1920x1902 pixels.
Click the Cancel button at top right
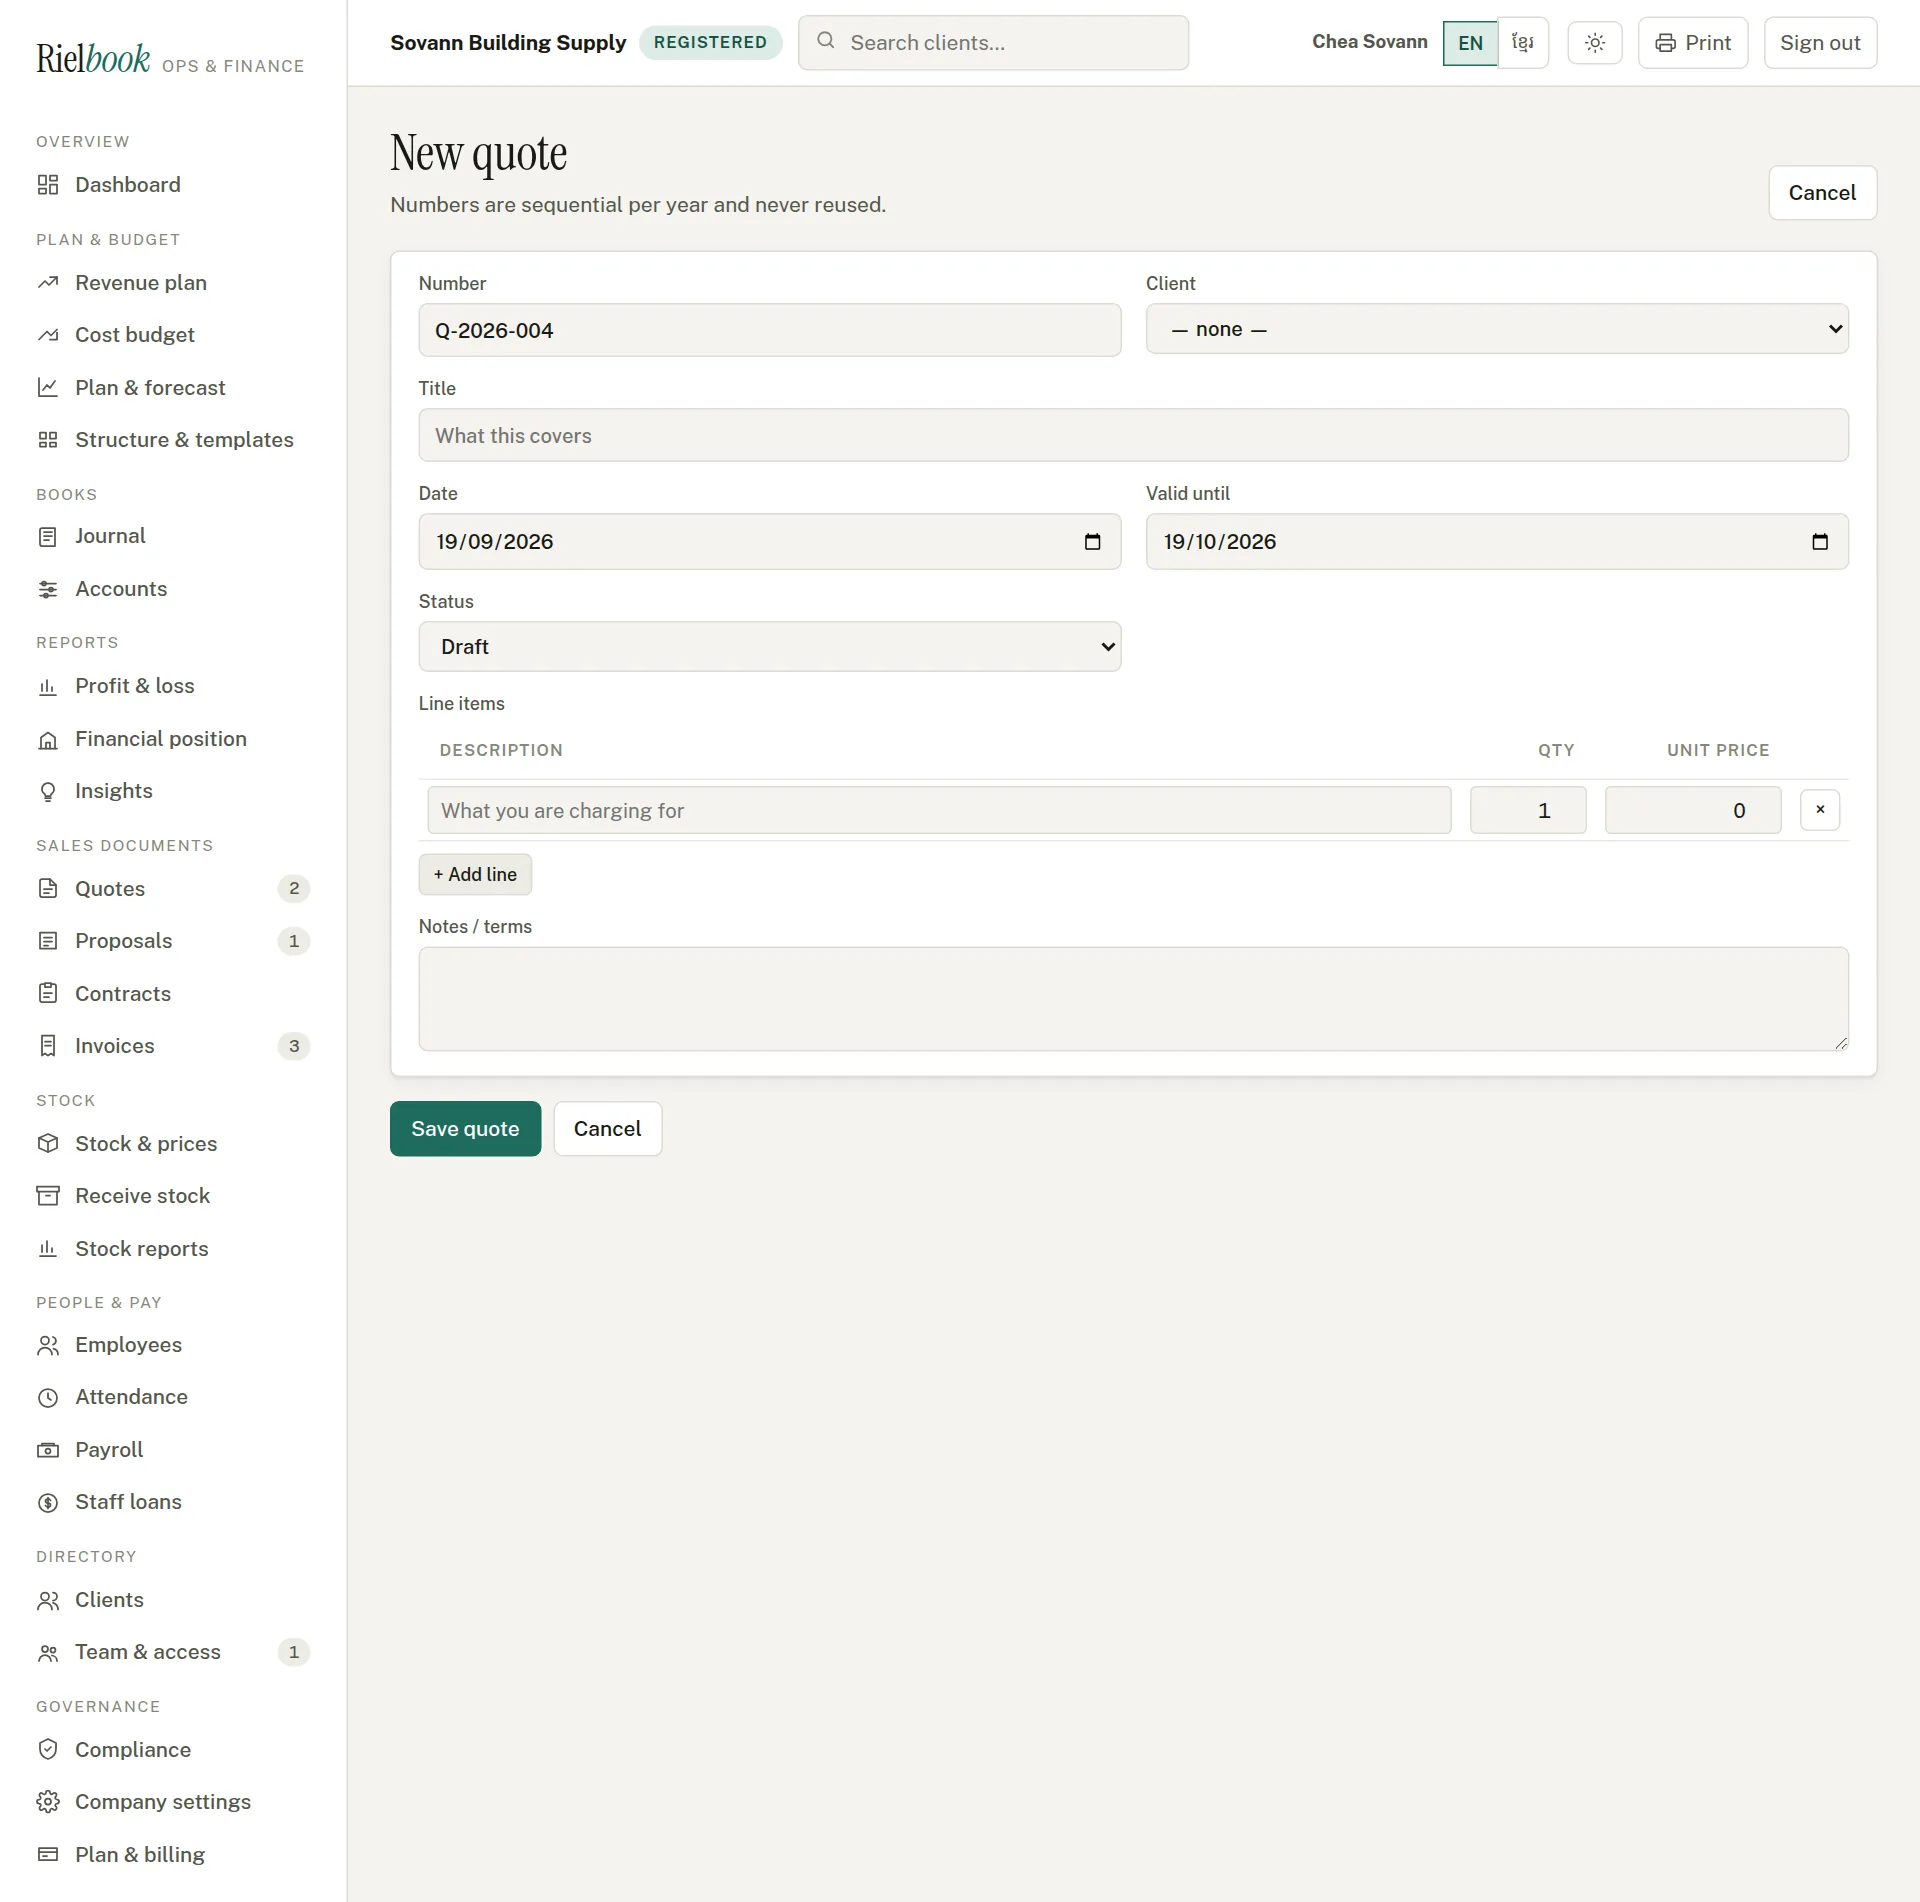coord(1822,193)
